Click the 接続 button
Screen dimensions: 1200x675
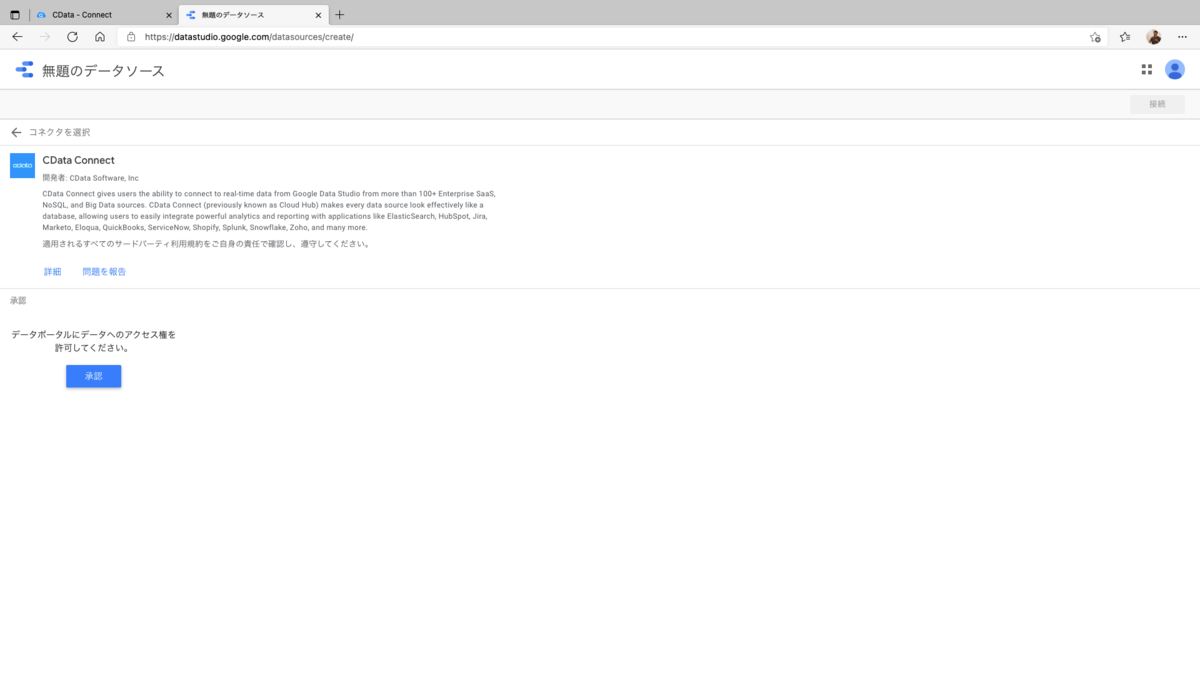coord(1157,104)
